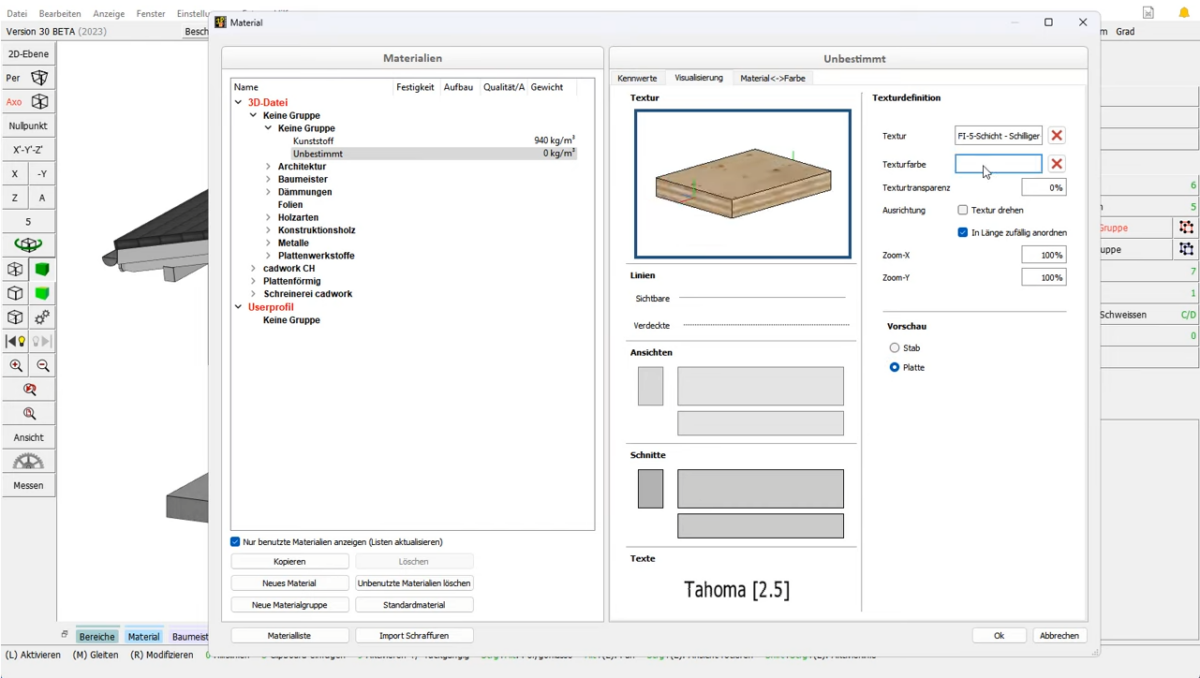Open the Materialliste
Image resolution: width=1200 pixels, height=678 pixels.
click(289, 634)
